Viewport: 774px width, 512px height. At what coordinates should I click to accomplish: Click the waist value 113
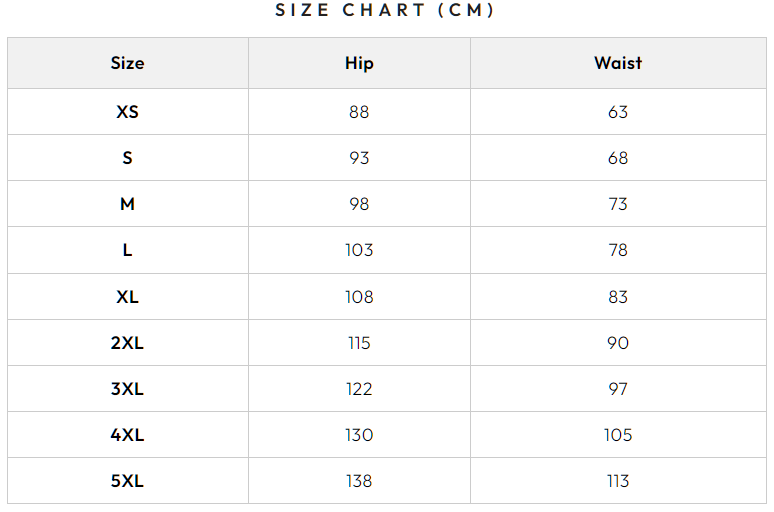point(618,481)
